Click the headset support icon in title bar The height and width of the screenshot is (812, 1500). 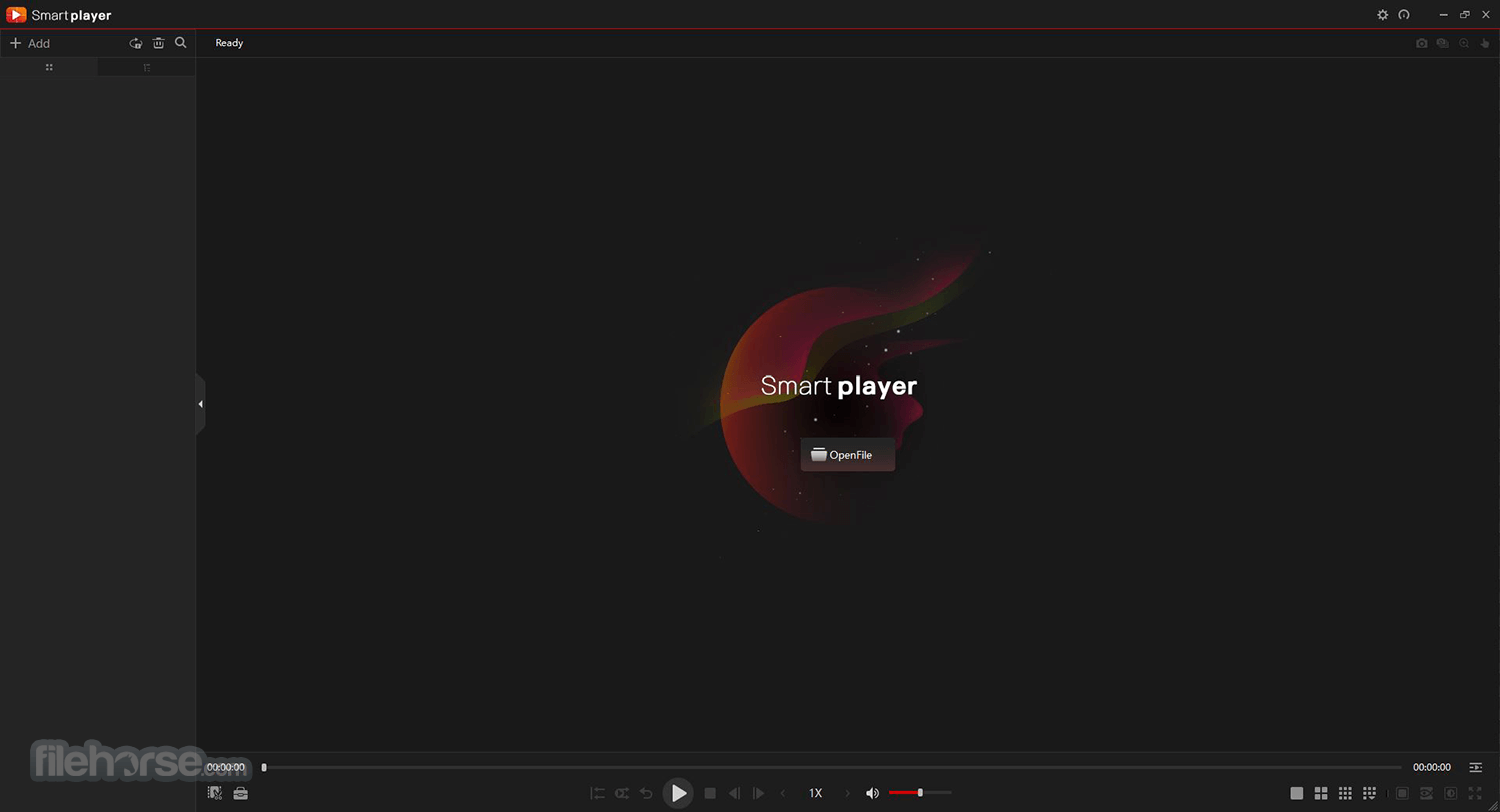[1404, 15]
